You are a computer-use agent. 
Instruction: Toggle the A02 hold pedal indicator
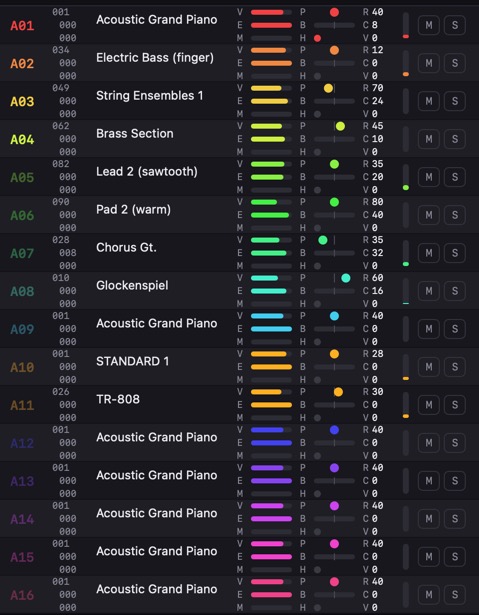317,76
